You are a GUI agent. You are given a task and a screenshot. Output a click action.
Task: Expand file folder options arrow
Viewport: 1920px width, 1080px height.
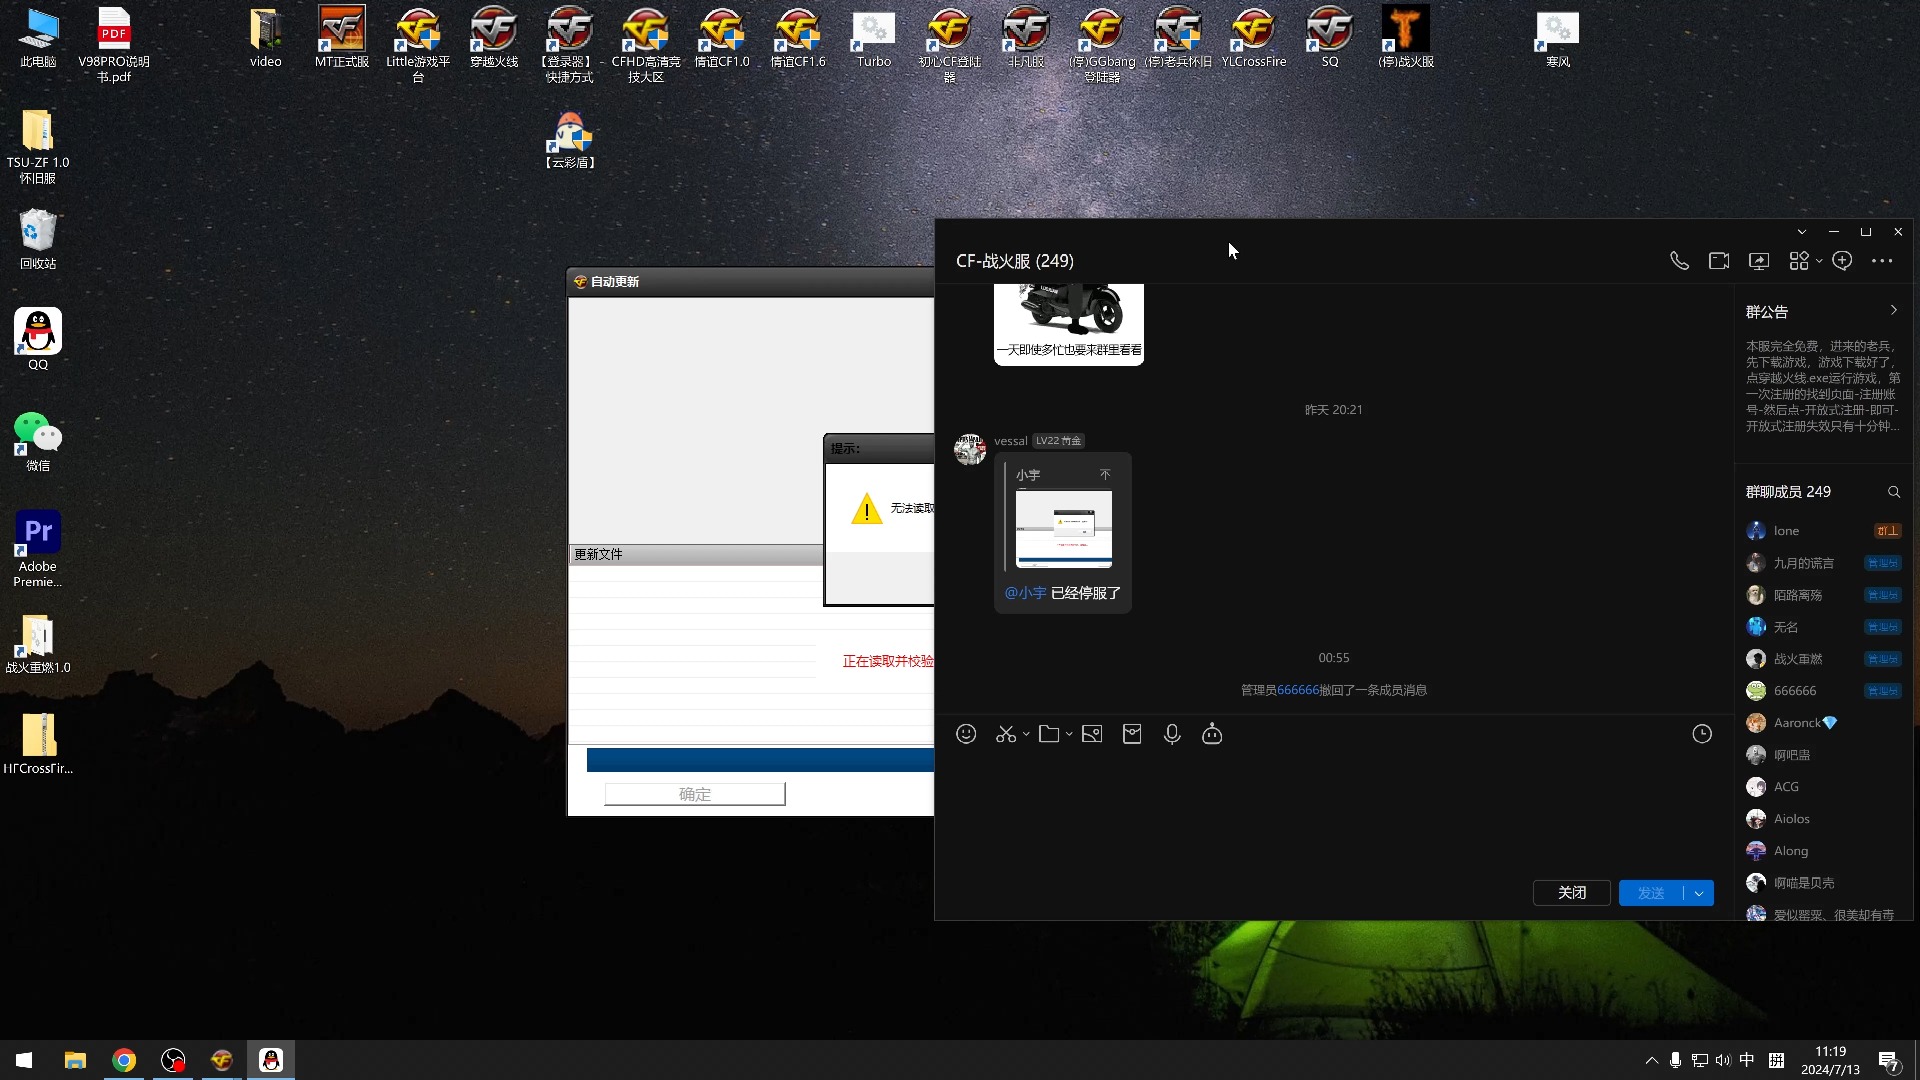click(x=1069, y=735)
